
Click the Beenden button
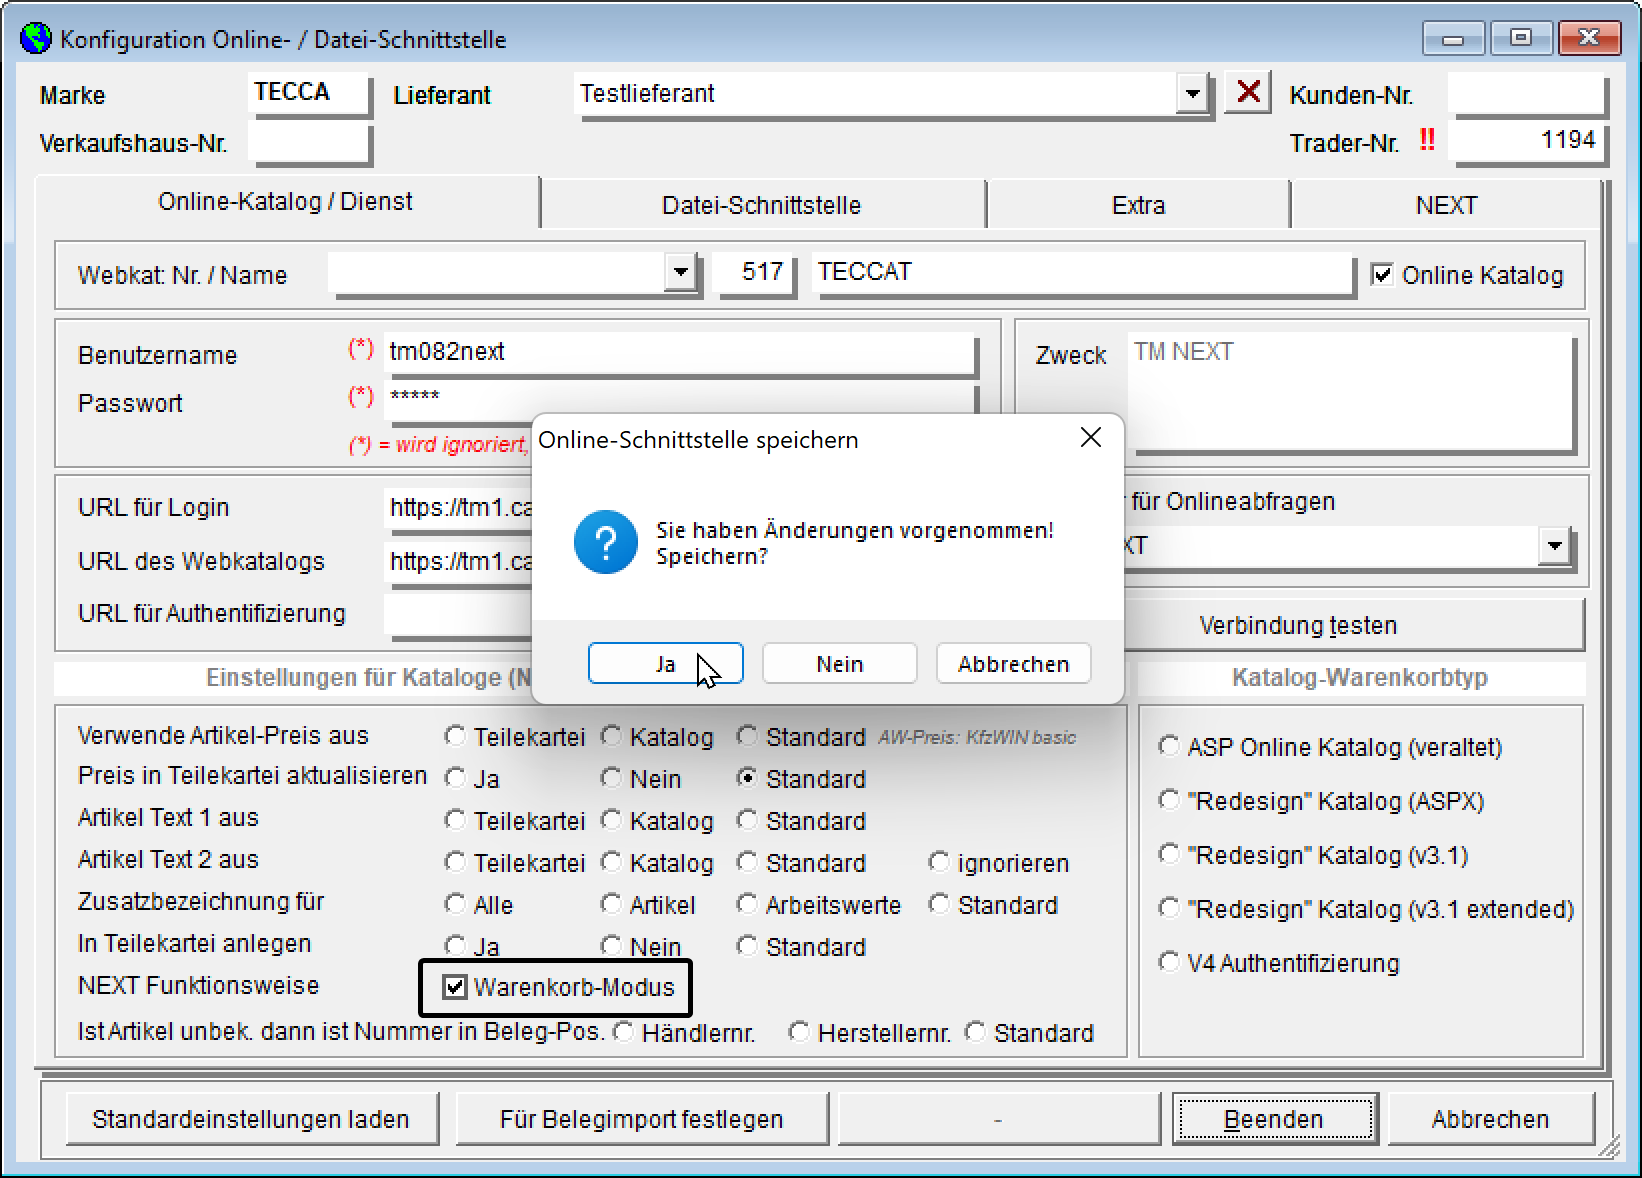pos(1274,1119)
